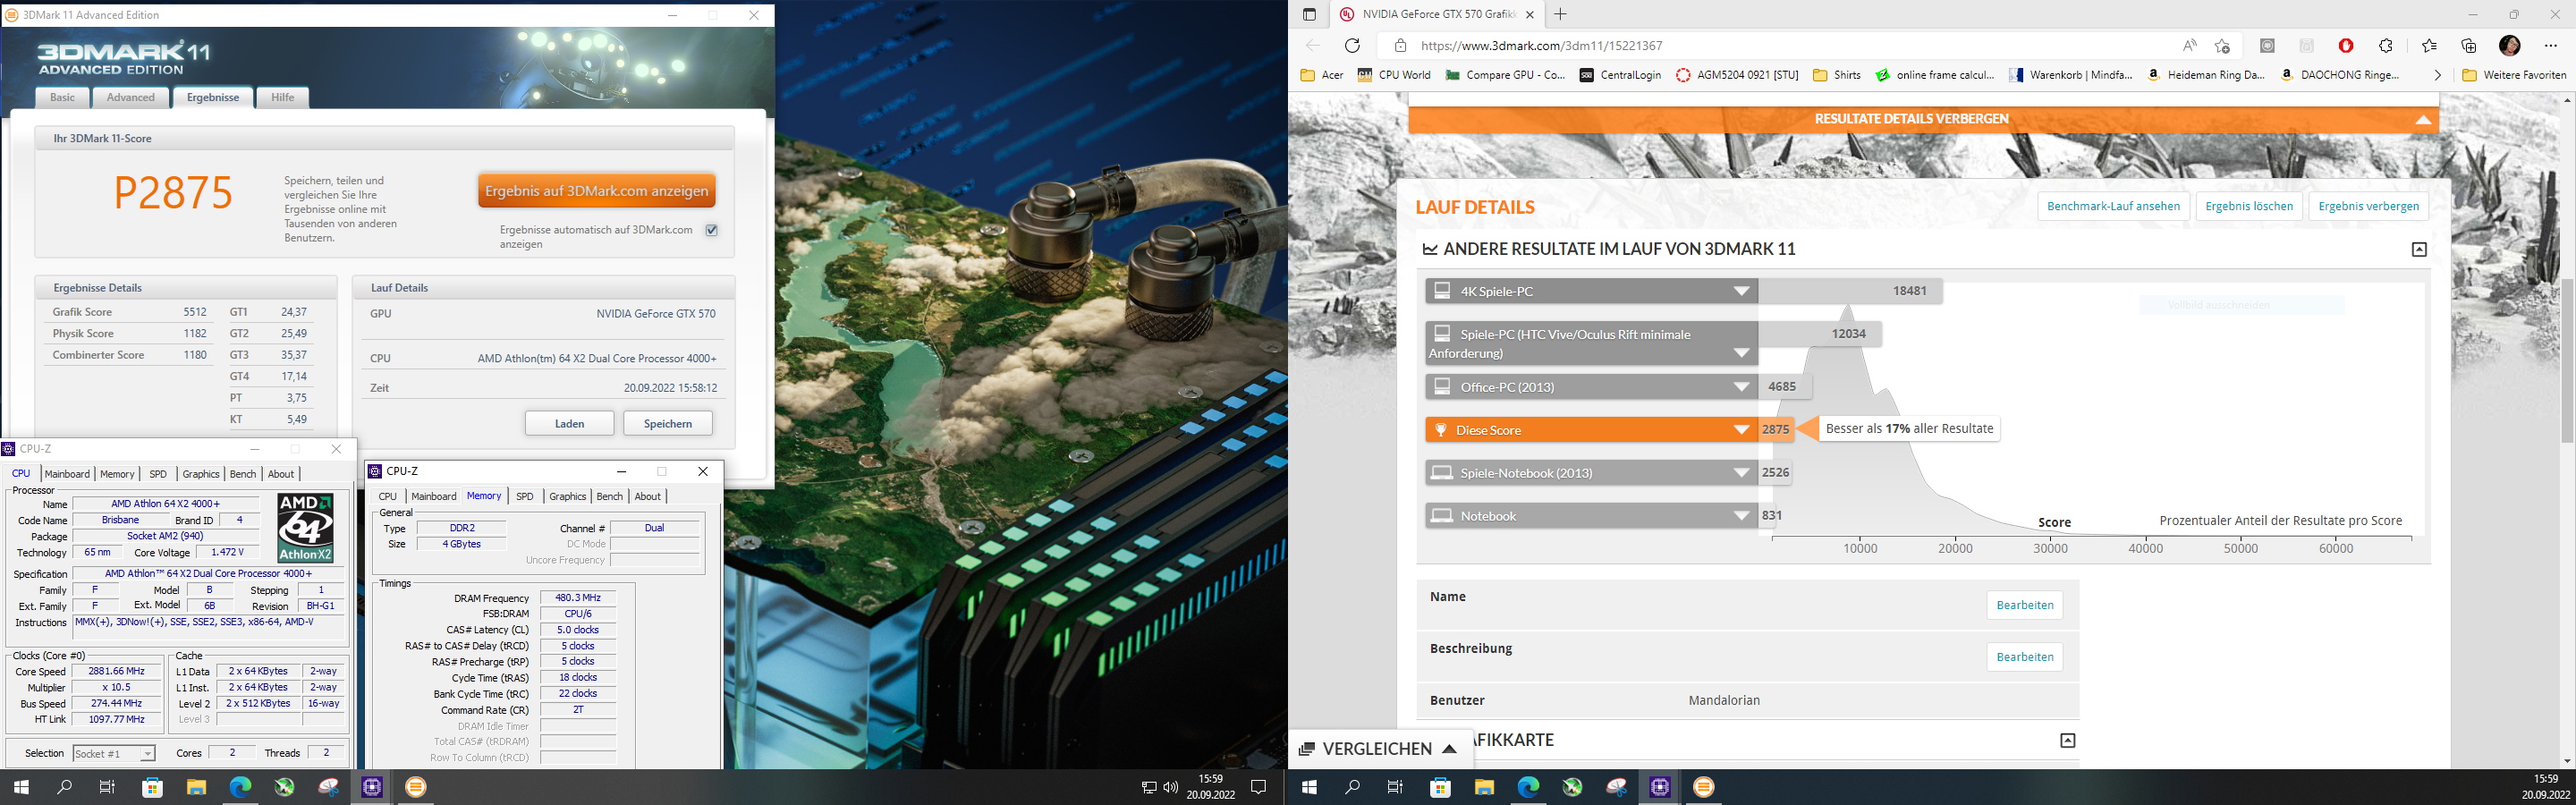
Task: Open the Favorites list icon
Action: [2430, 46]
